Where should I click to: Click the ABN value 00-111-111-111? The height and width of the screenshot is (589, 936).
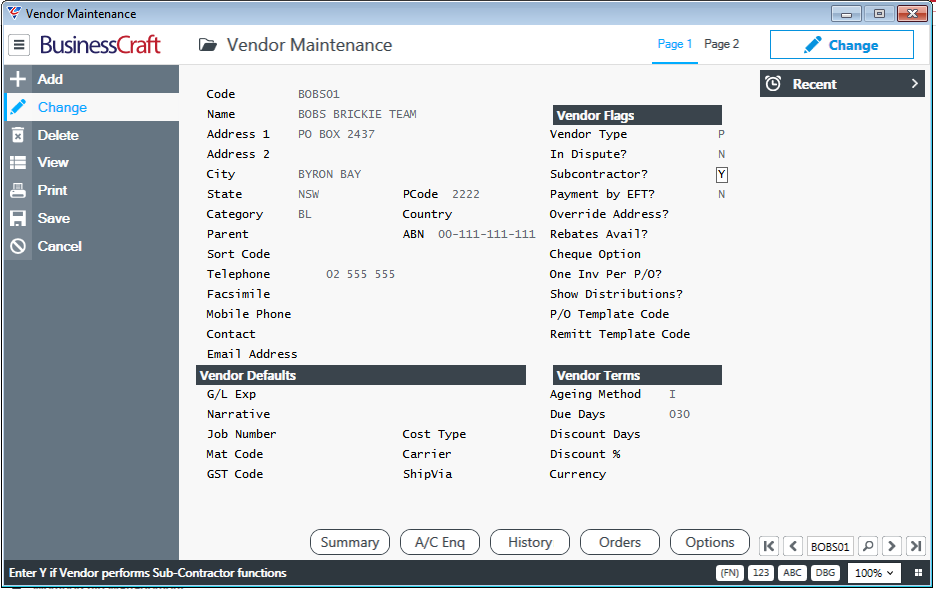pyautogui.click(x=487, y=234)
